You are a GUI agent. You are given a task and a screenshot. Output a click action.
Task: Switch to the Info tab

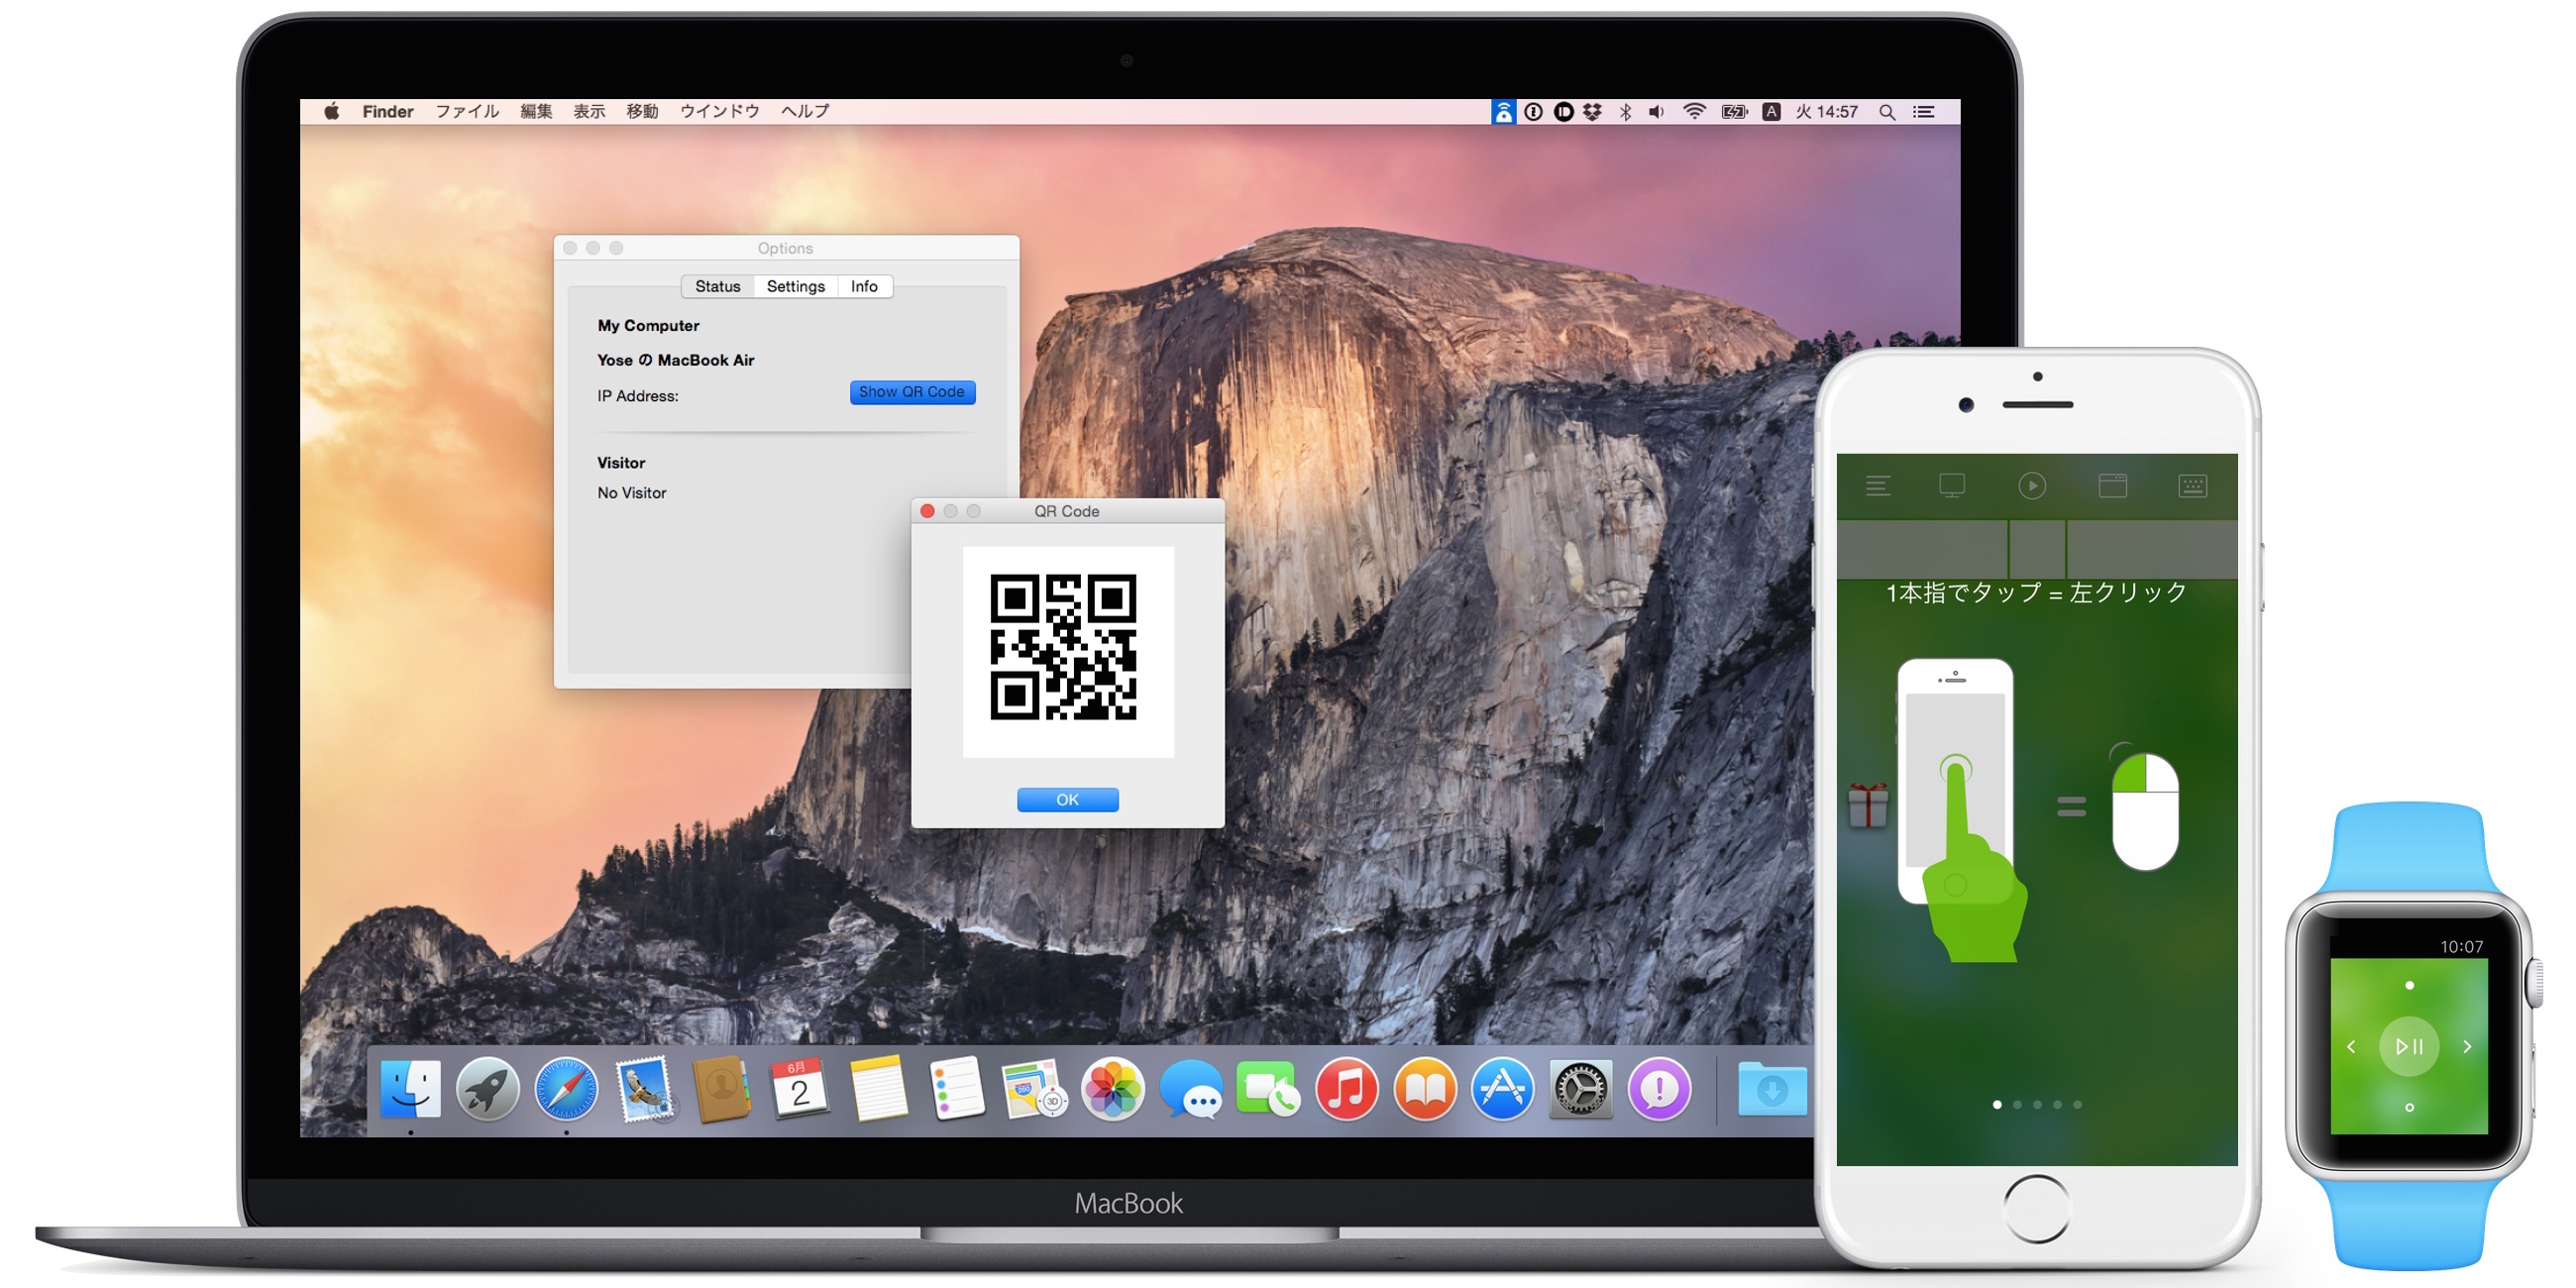tap(864, 287)
